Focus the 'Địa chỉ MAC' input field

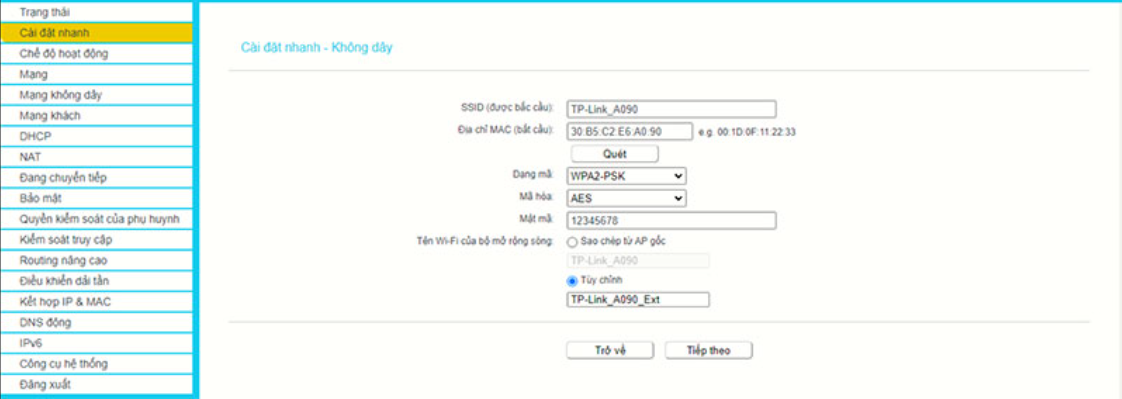tap(630, 132)
